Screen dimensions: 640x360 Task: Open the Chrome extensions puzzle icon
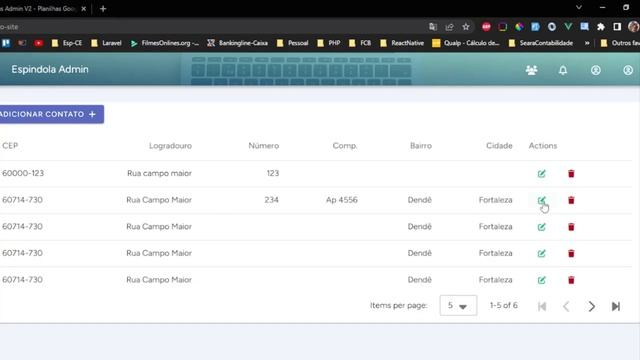pyautogui.click(x=600, y=27)
